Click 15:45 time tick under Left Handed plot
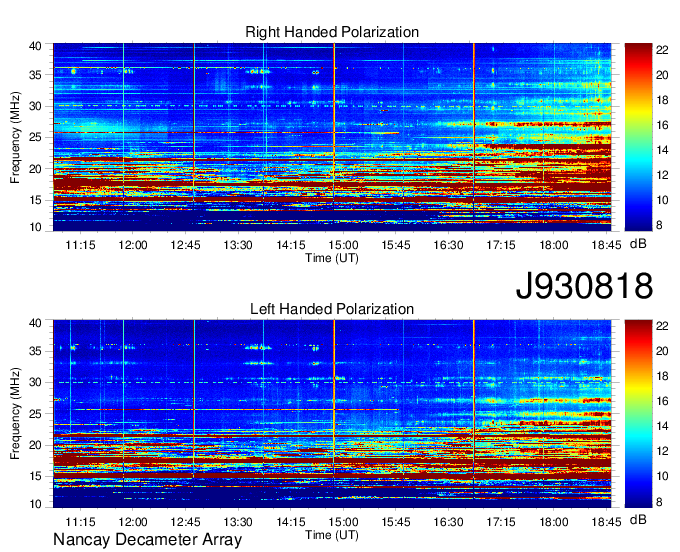 (x=396, y=522)
